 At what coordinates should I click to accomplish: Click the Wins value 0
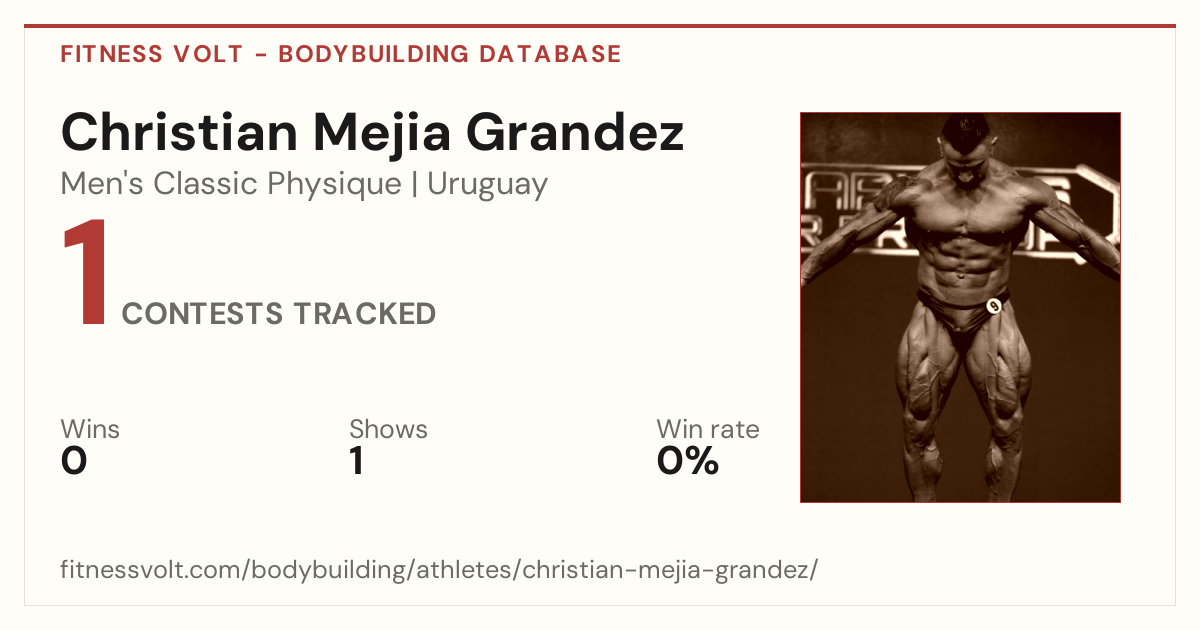point(74,461)
